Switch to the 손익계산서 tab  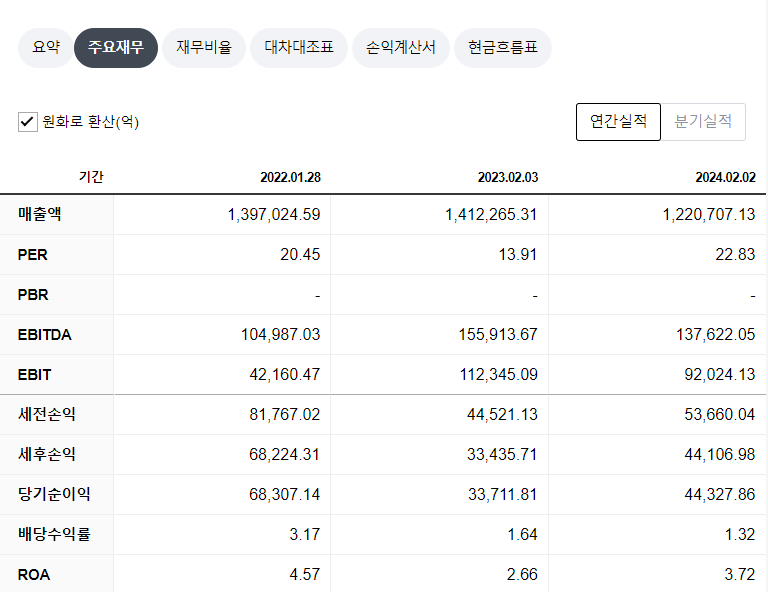coord(401,47)
